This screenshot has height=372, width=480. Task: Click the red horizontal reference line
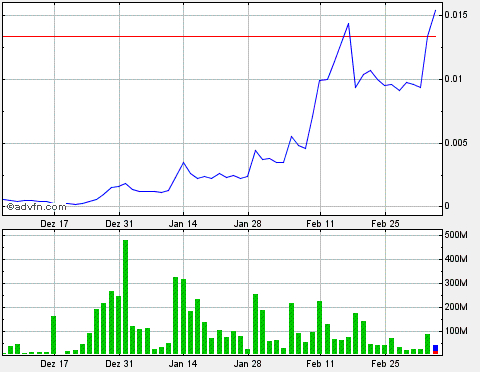point(219,36)
